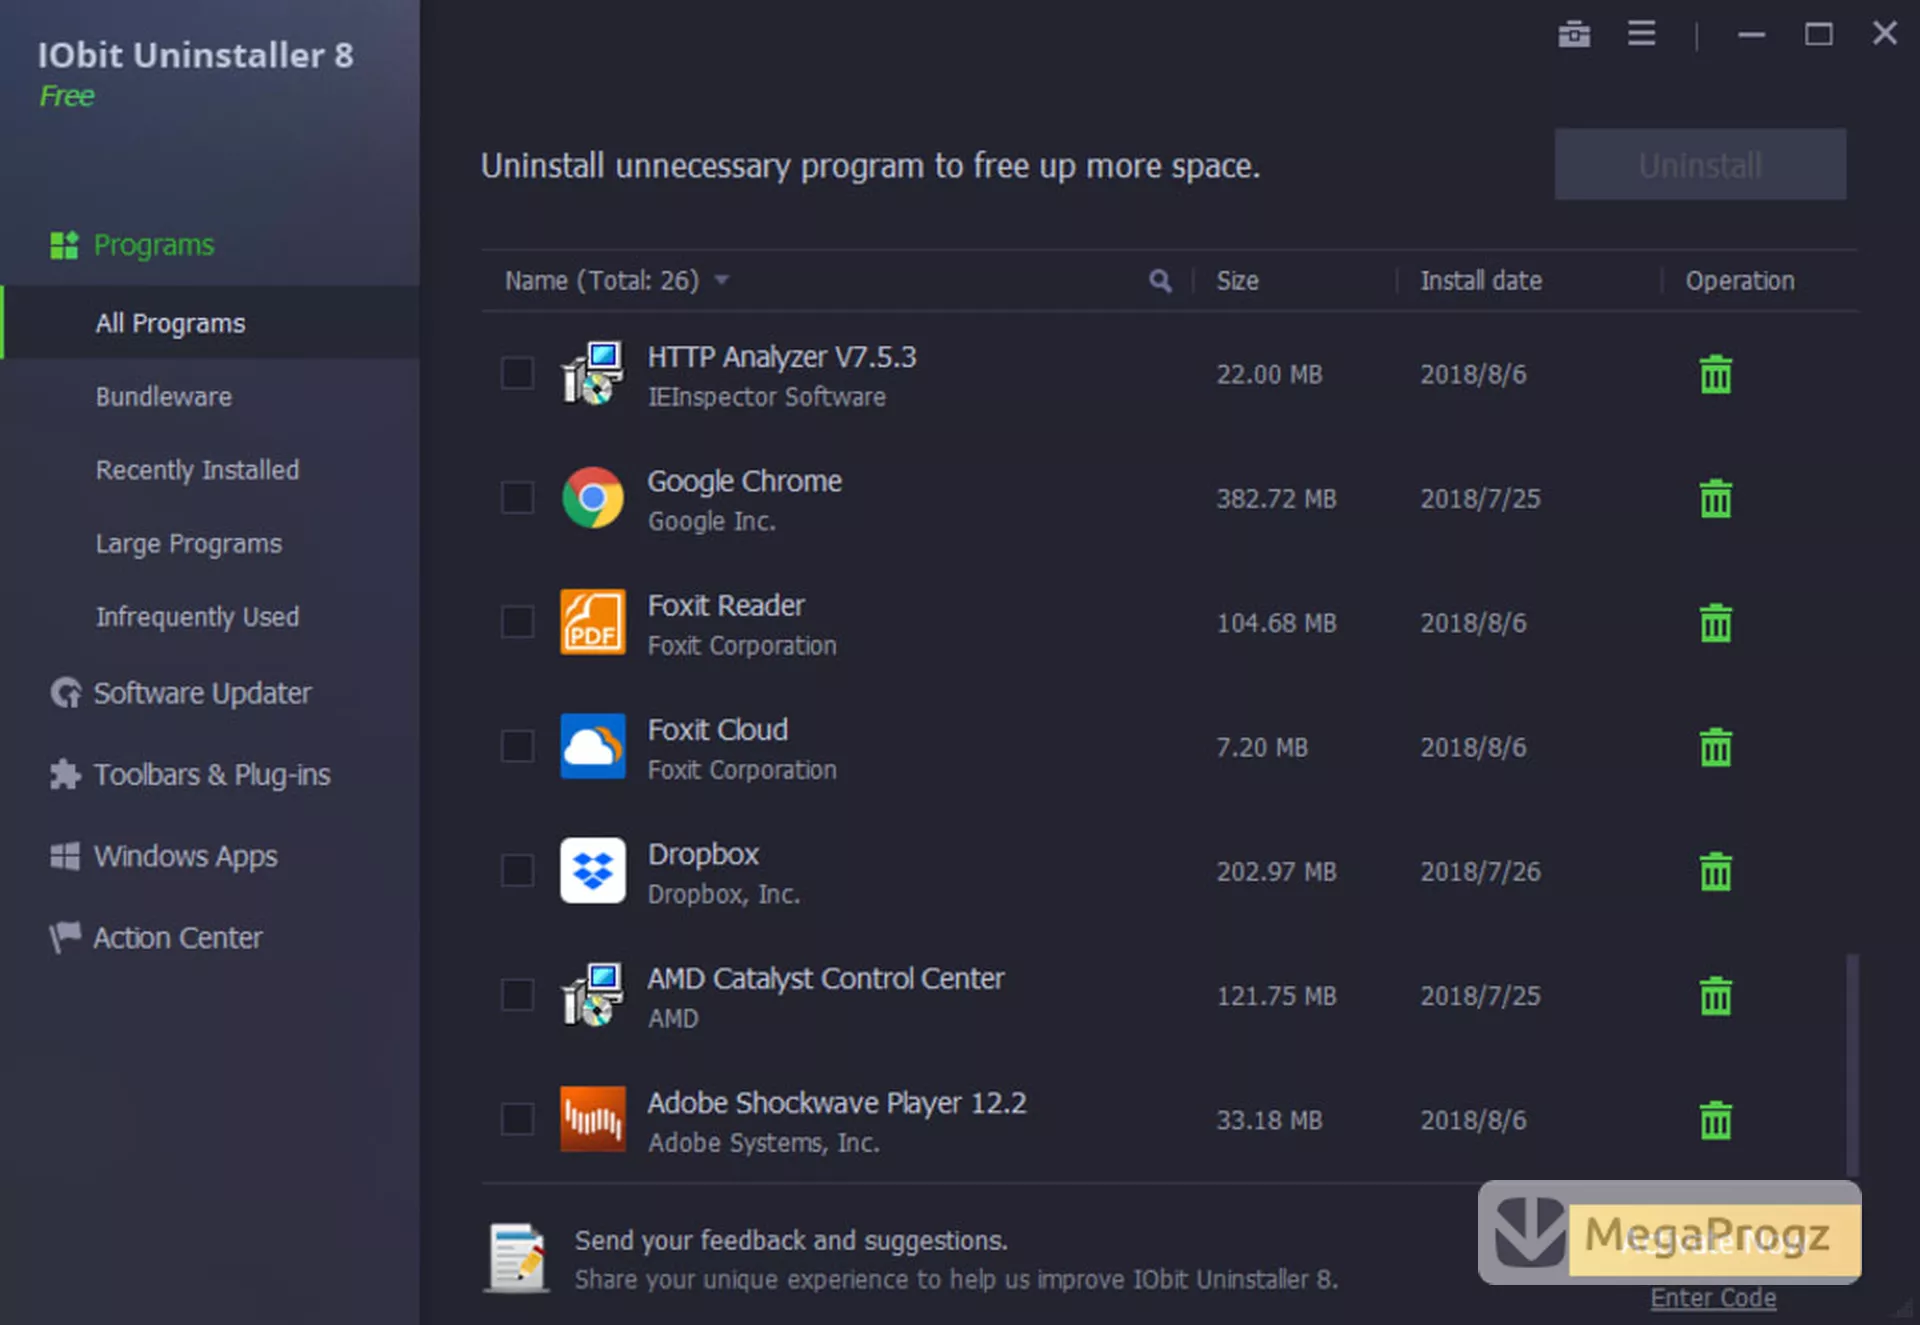Click trash icon for Foxit Cloud
The width and height of the screenshot is (1920, 1325).
[1715, 747]
